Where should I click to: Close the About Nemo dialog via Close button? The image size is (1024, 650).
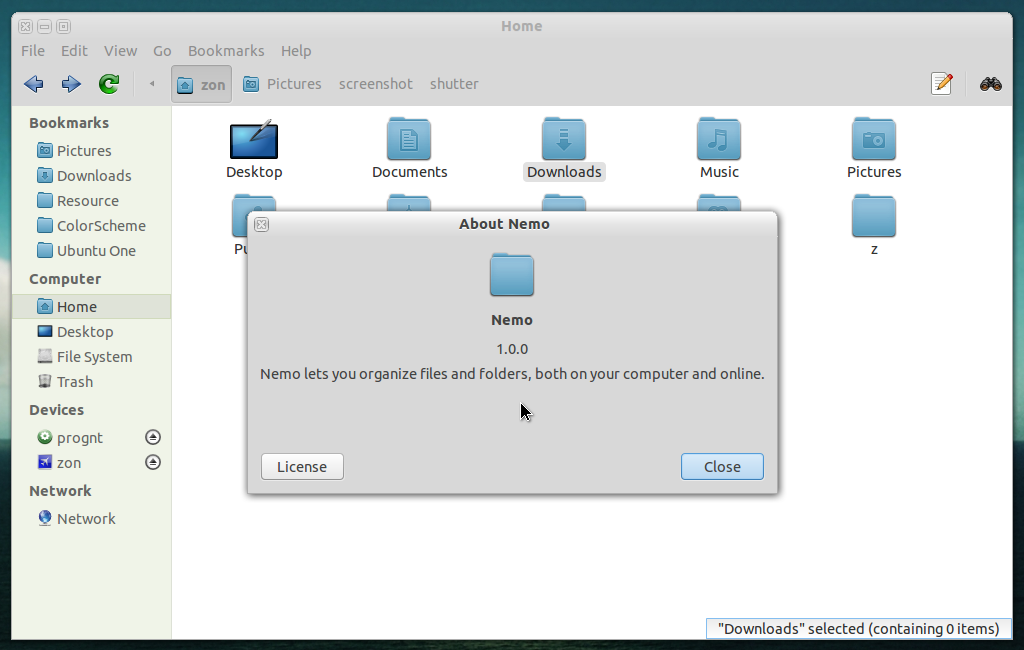coord(722,466)
